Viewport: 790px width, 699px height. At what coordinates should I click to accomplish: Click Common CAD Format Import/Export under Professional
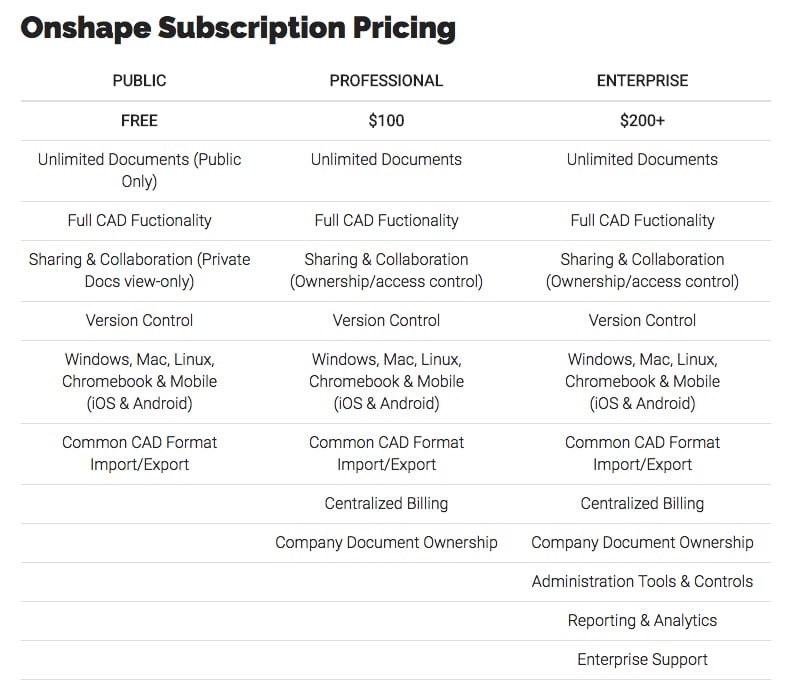pos(386,453)
